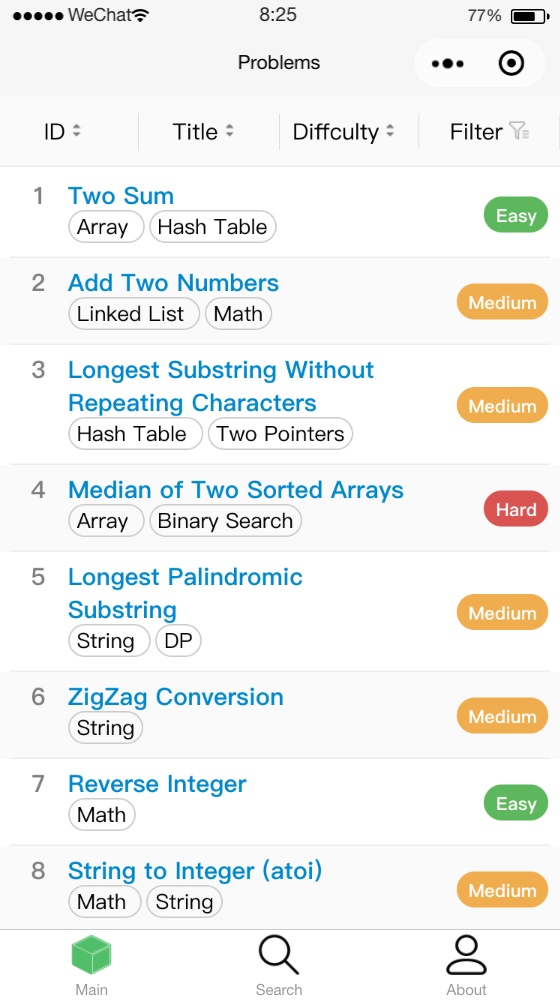Tap the green Easy badge on Reverse Integer
The image size is (560, 1000).
tap(516, 803)
